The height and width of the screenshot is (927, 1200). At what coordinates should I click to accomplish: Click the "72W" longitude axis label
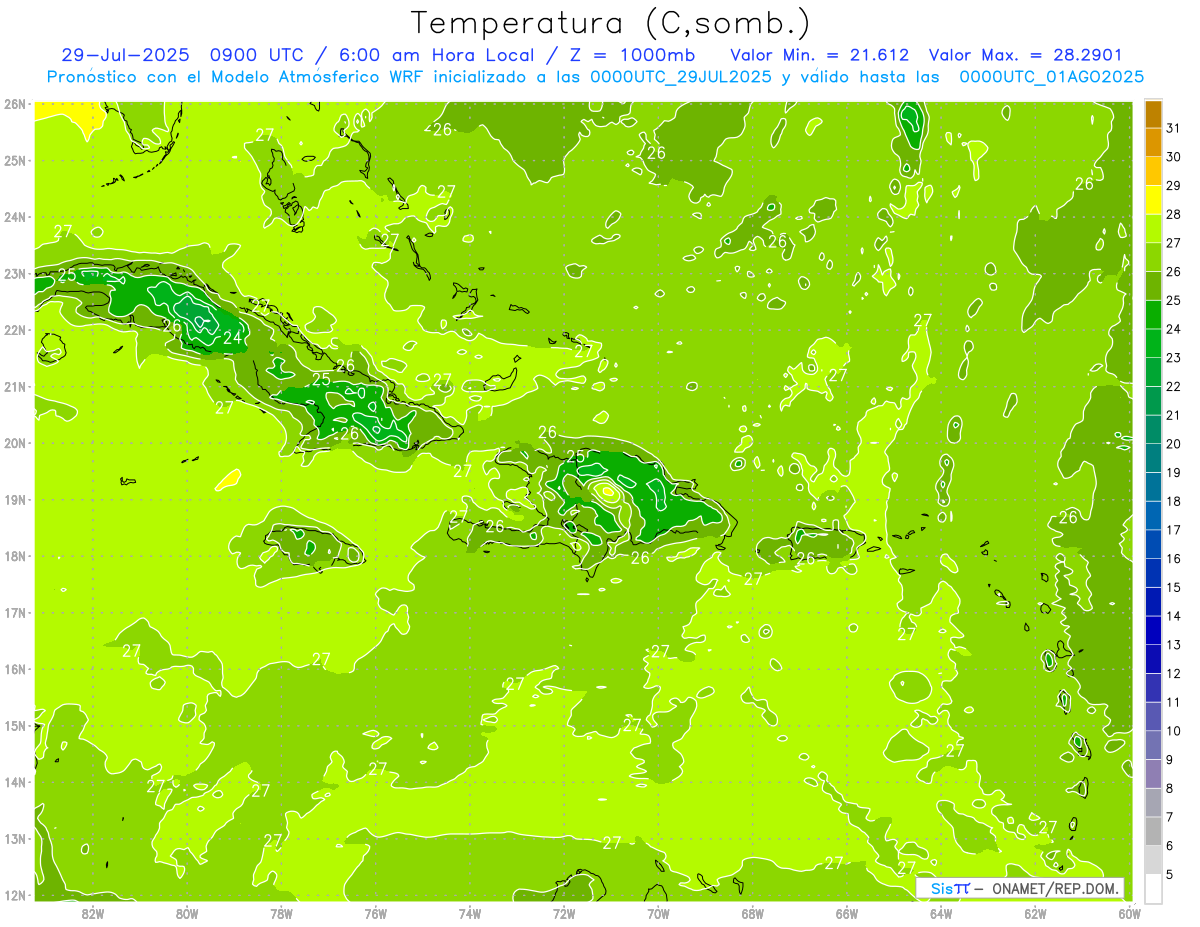coord(564,913)
